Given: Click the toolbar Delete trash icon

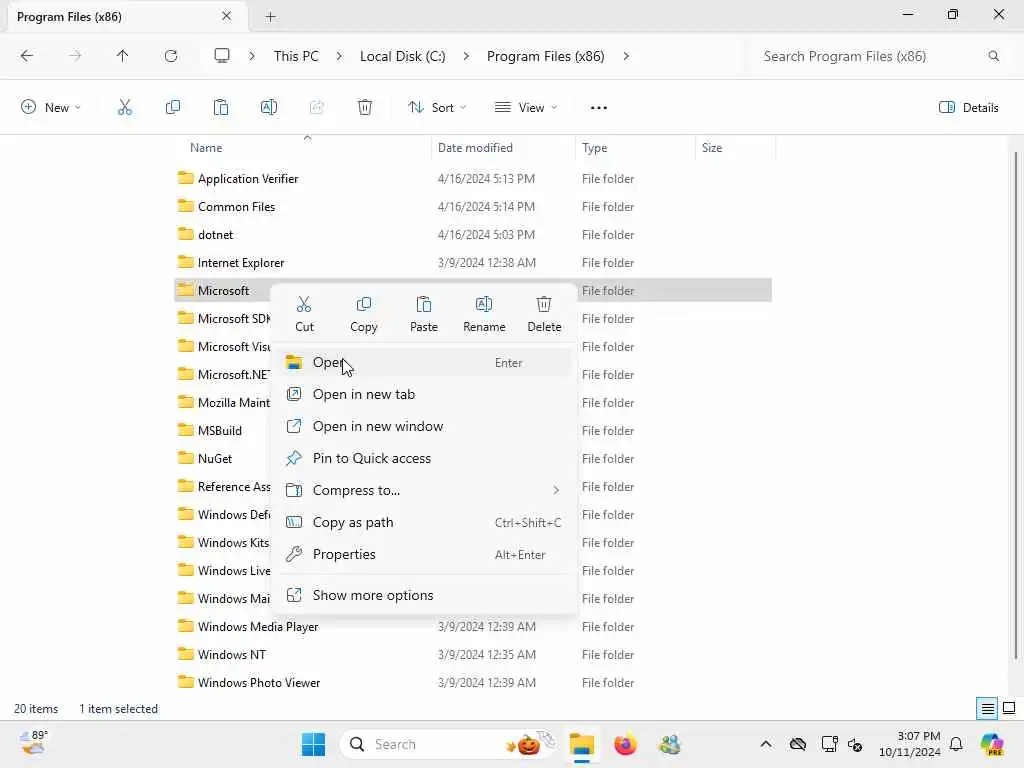Looking at the screenshot, I should [365, 108].
